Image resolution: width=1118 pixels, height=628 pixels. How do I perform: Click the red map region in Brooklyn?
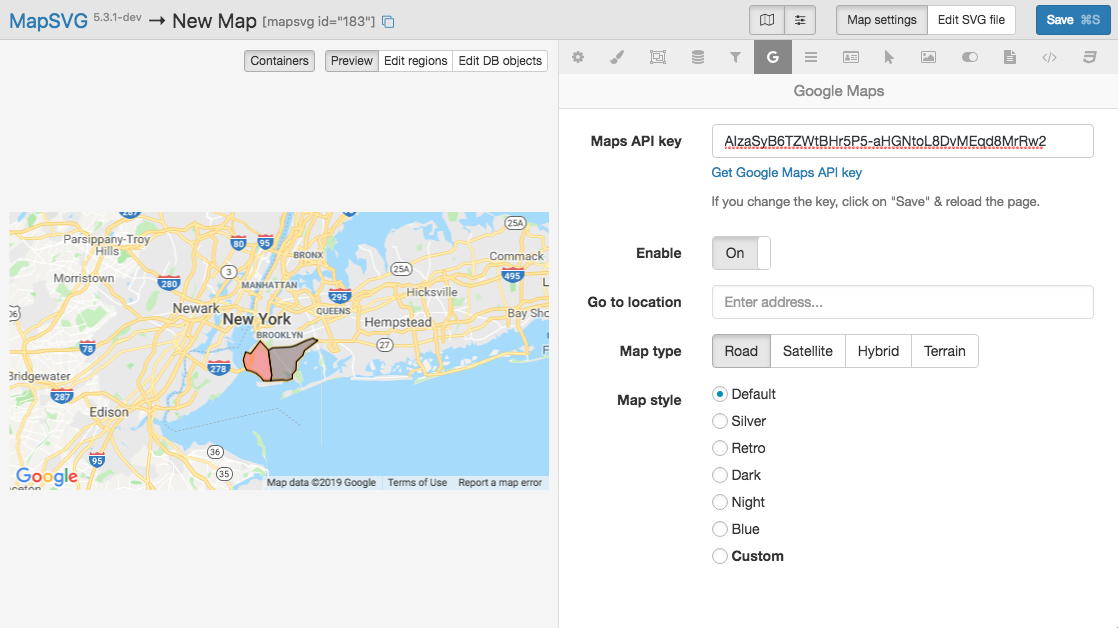258,362
